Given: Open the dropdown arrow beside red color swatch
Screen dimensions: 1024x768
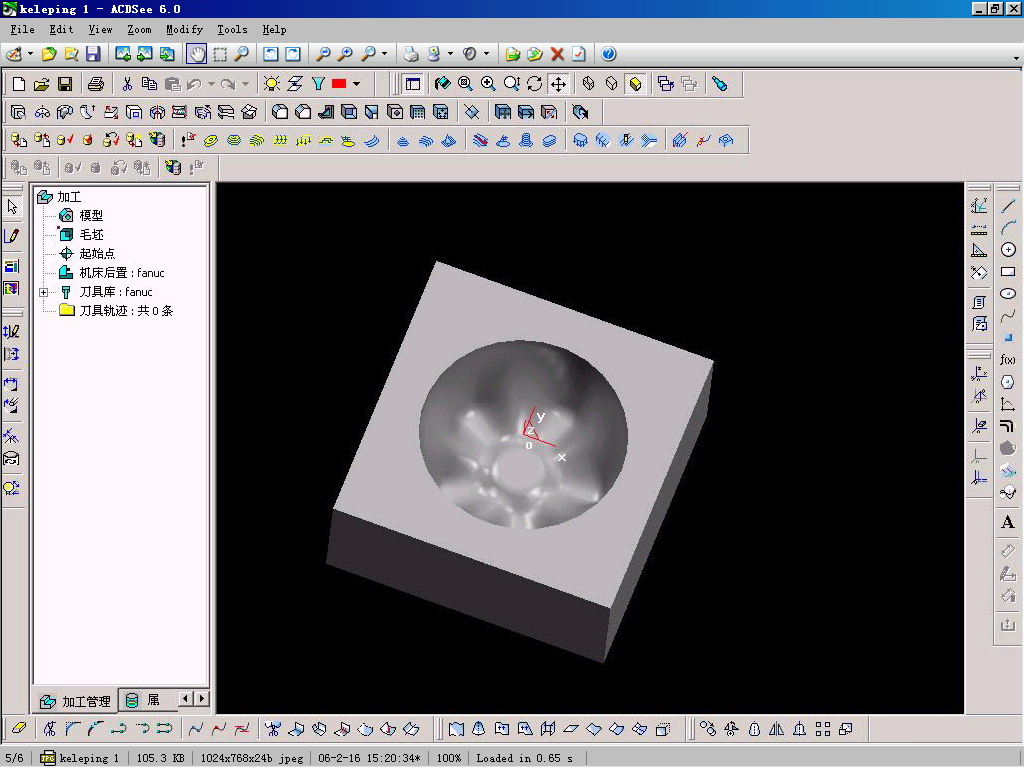Looking at the screenshot, I should pyautogui.click(x=357, y=84).
